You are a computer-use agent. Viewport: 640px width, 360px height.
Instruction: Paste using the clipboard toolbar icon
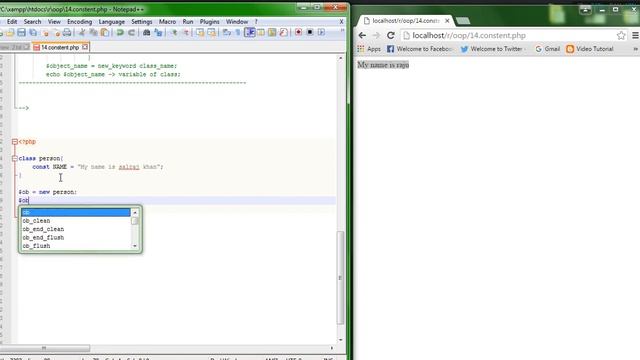pyautogui.click(x=104, y=32)
